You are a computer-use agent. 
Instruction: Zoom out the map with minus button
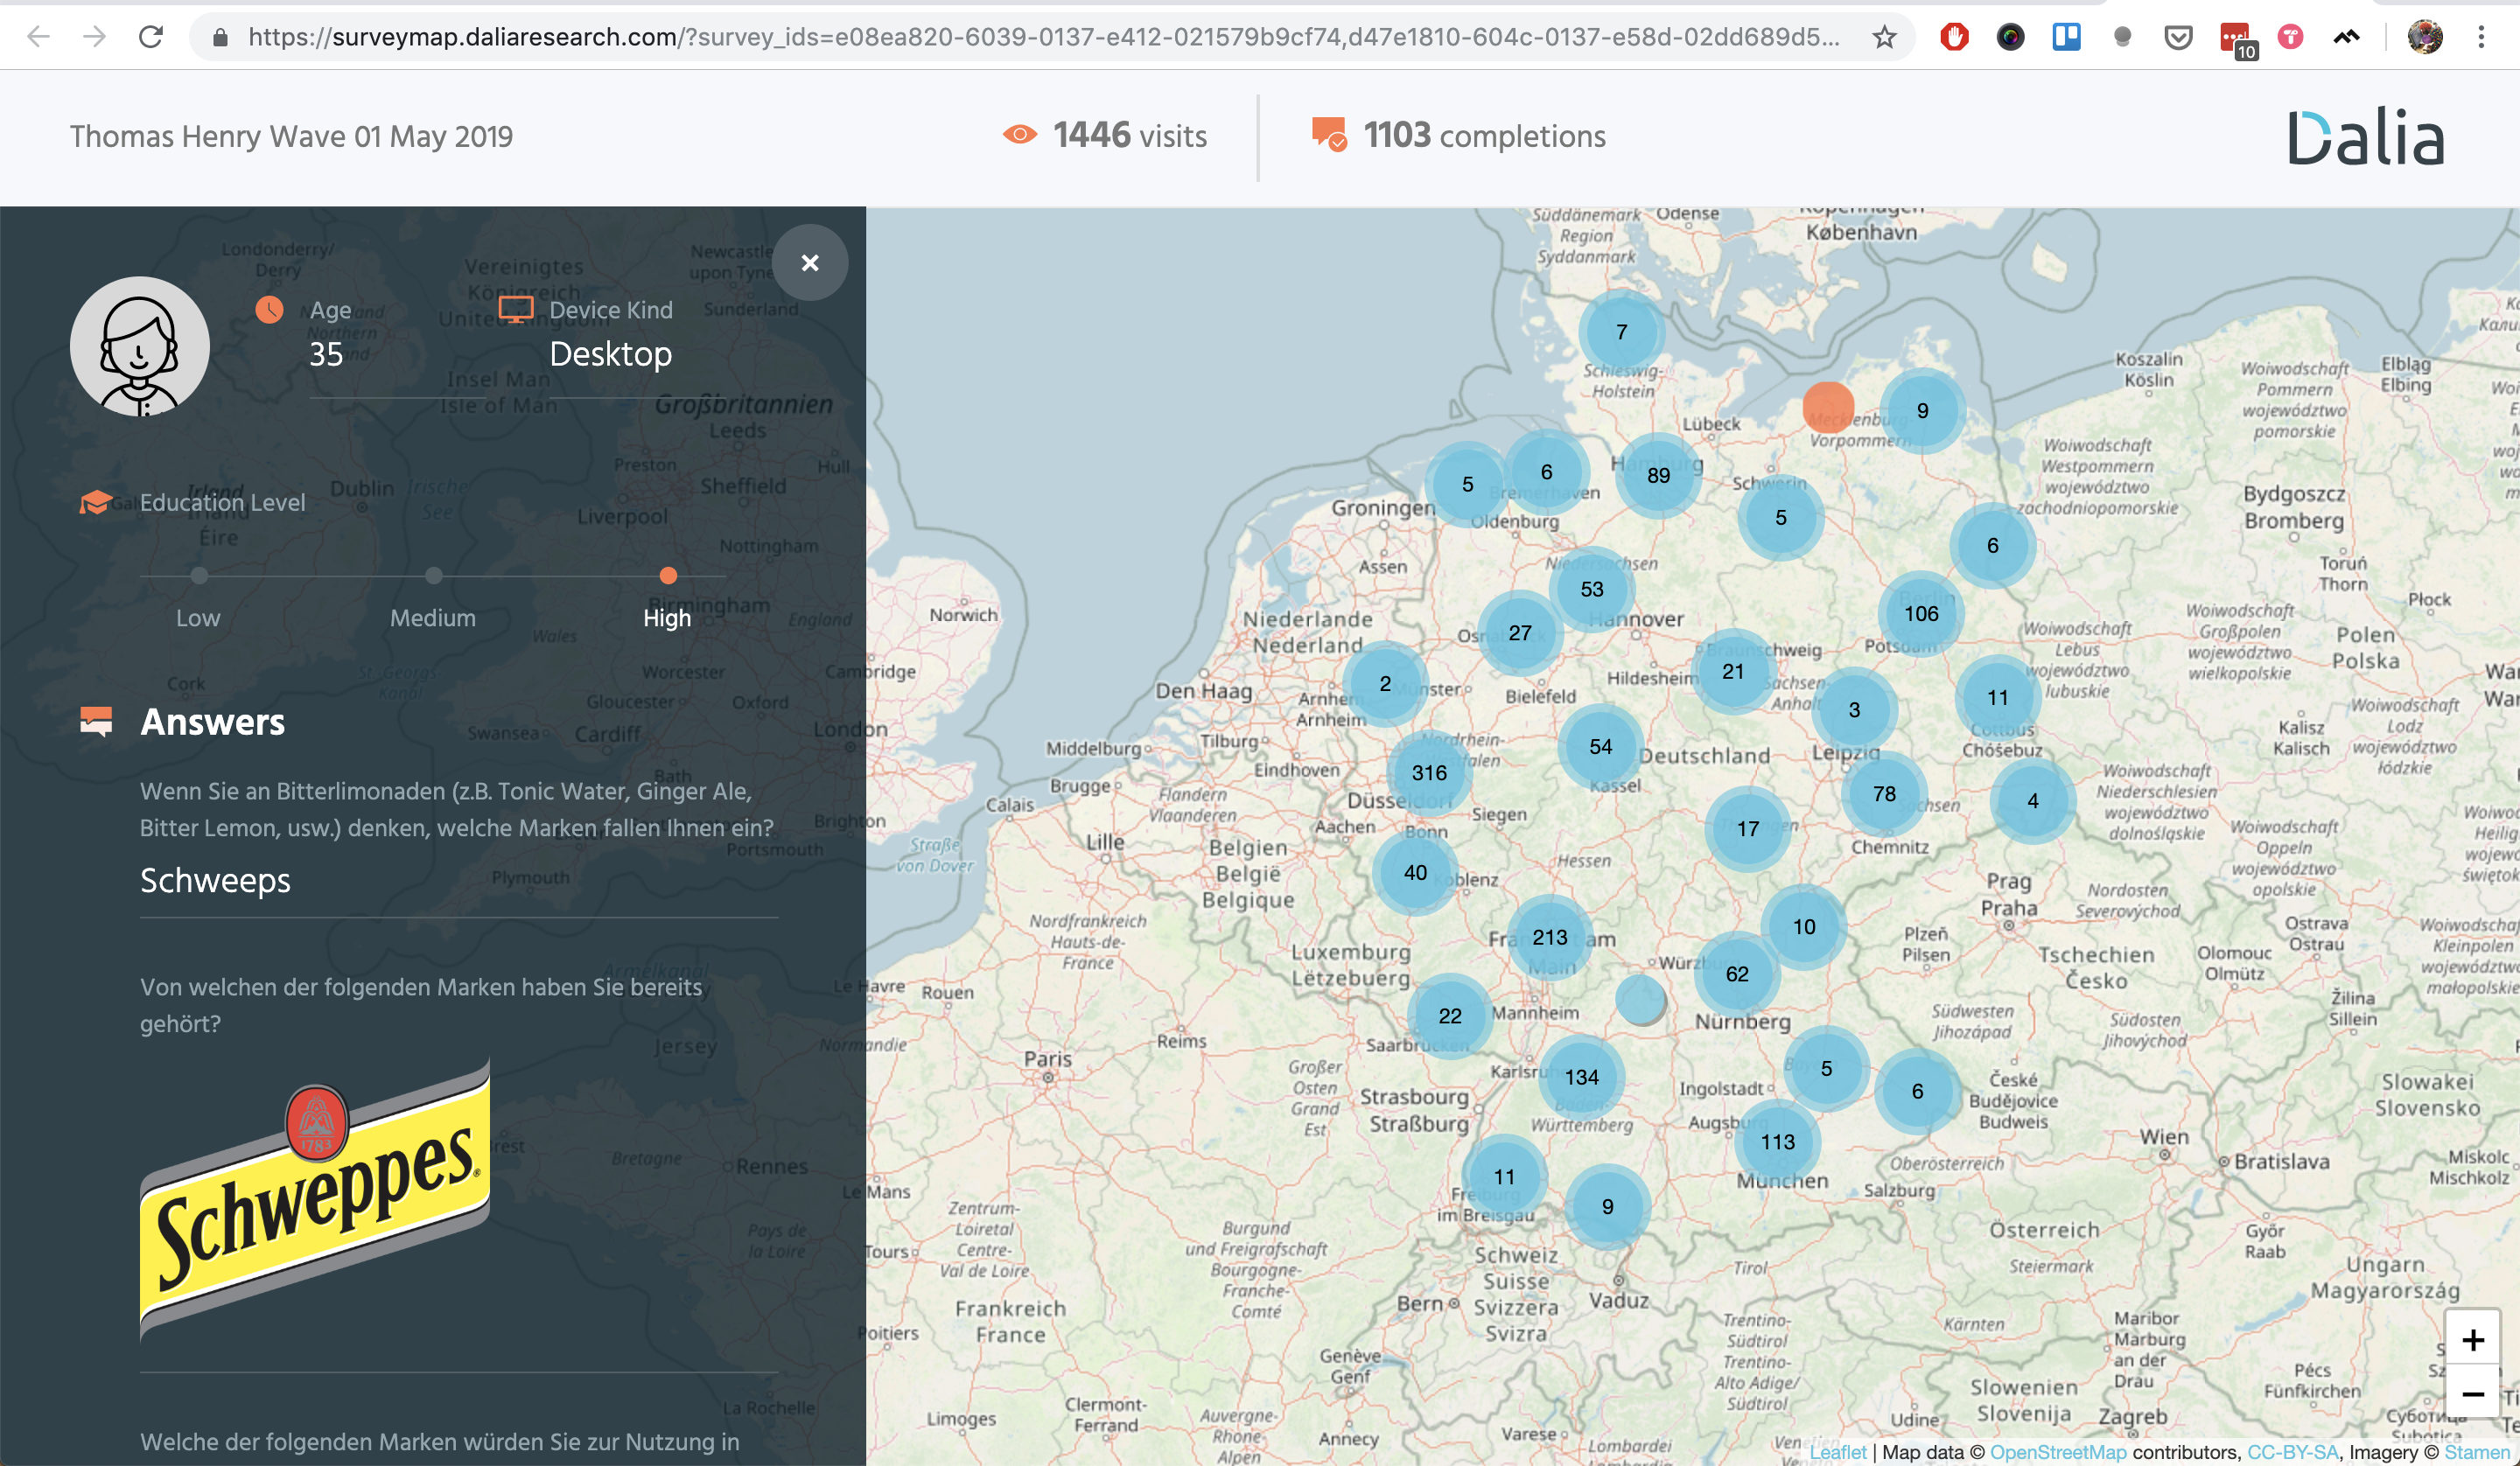[x=2473, y=1394]
